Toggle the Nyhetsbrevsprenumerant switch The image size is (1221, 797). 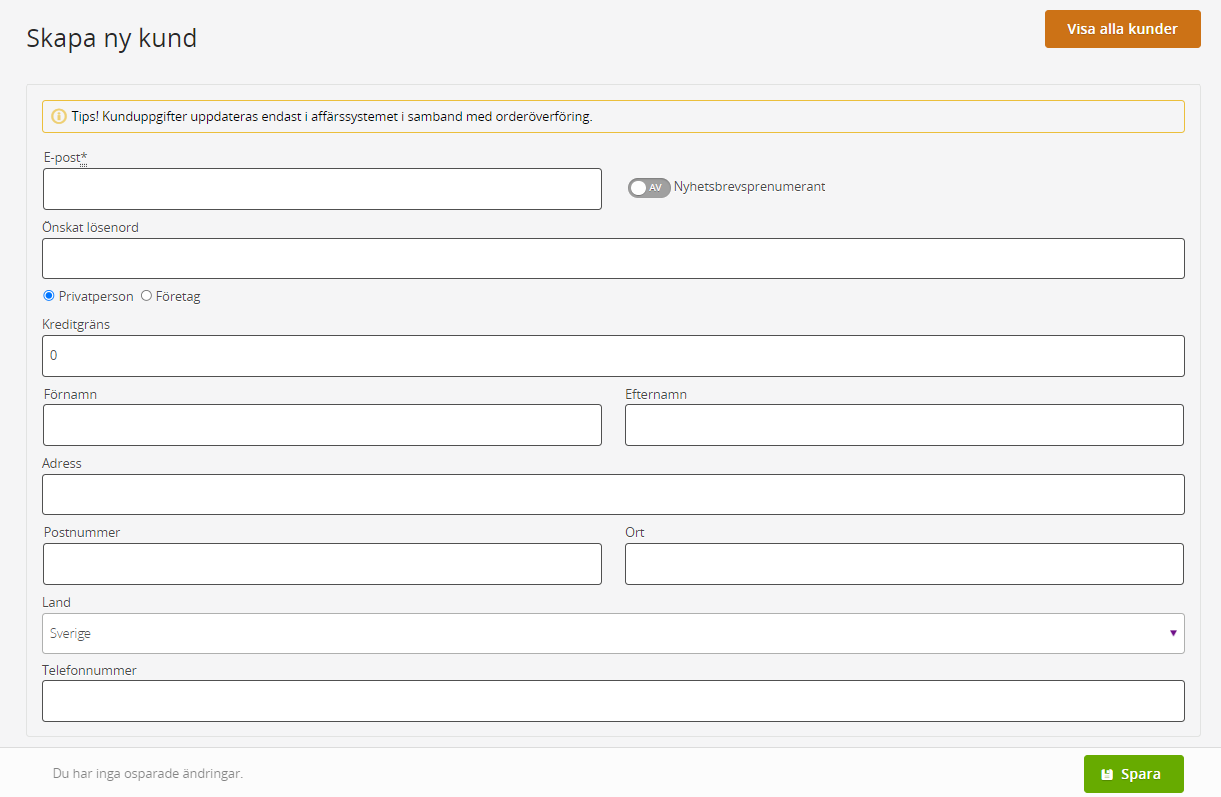coord(649,187)
